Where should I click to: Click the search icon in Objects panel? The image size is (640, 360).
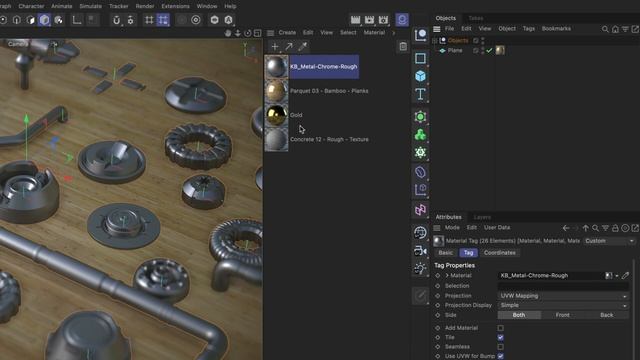pos(605,29)
